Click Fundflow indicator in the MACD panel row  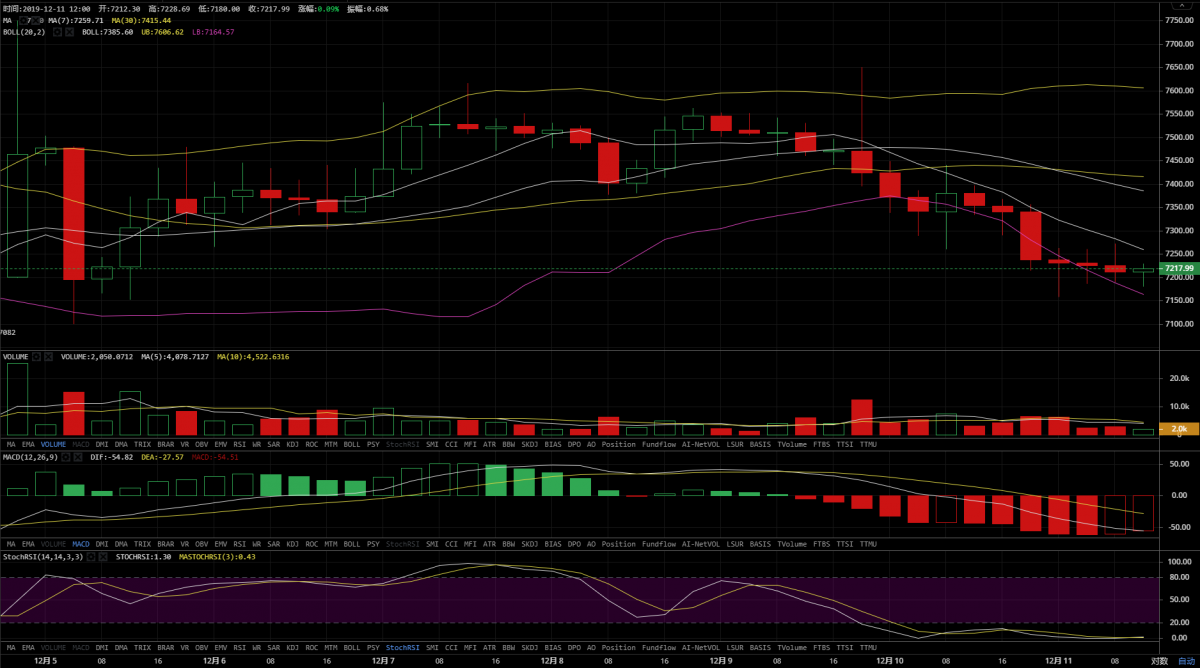click(x=659, y=545)
